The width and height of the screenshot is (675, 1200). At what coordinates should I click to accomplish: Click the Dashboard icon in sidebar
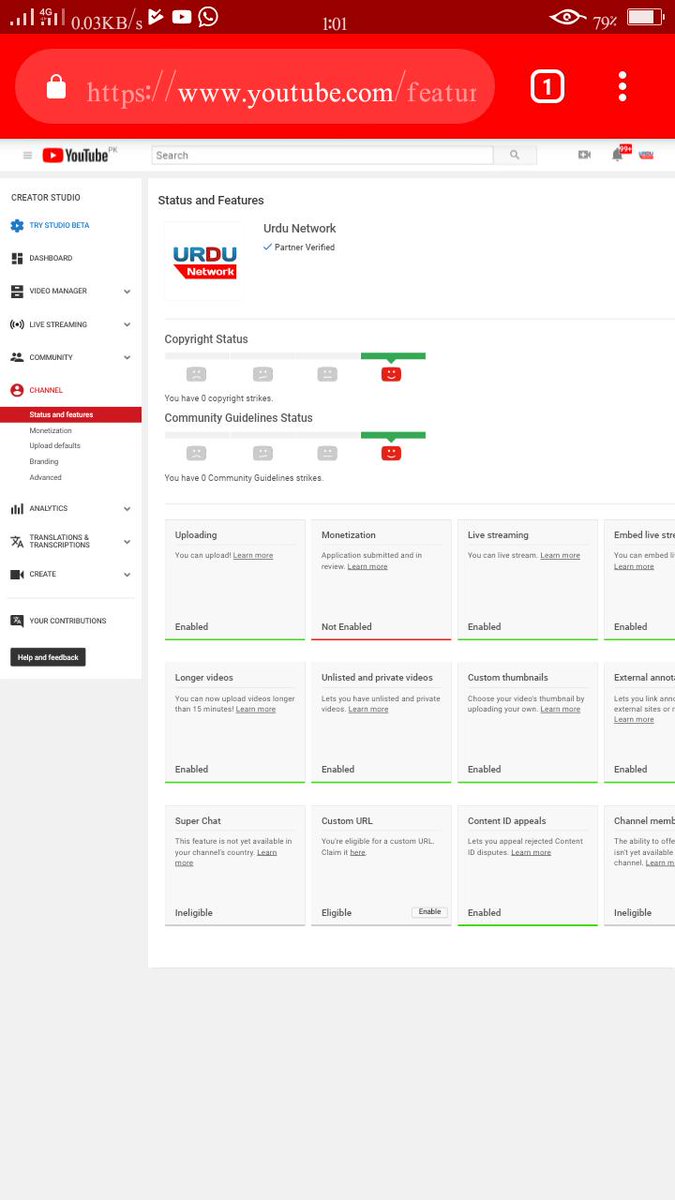(17, 258)
